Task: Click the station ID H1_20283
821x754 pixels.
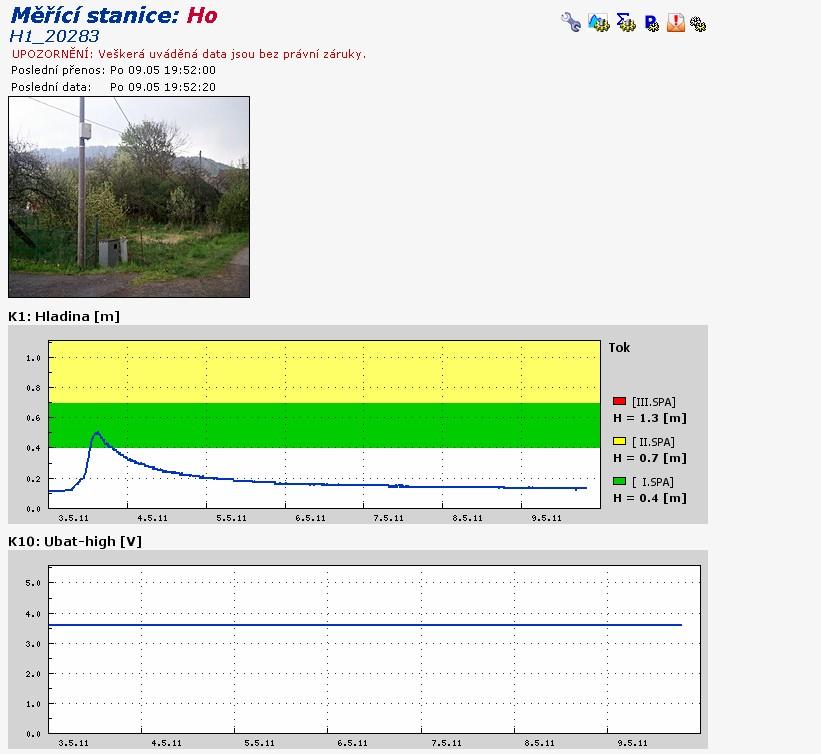Action: 54,36
